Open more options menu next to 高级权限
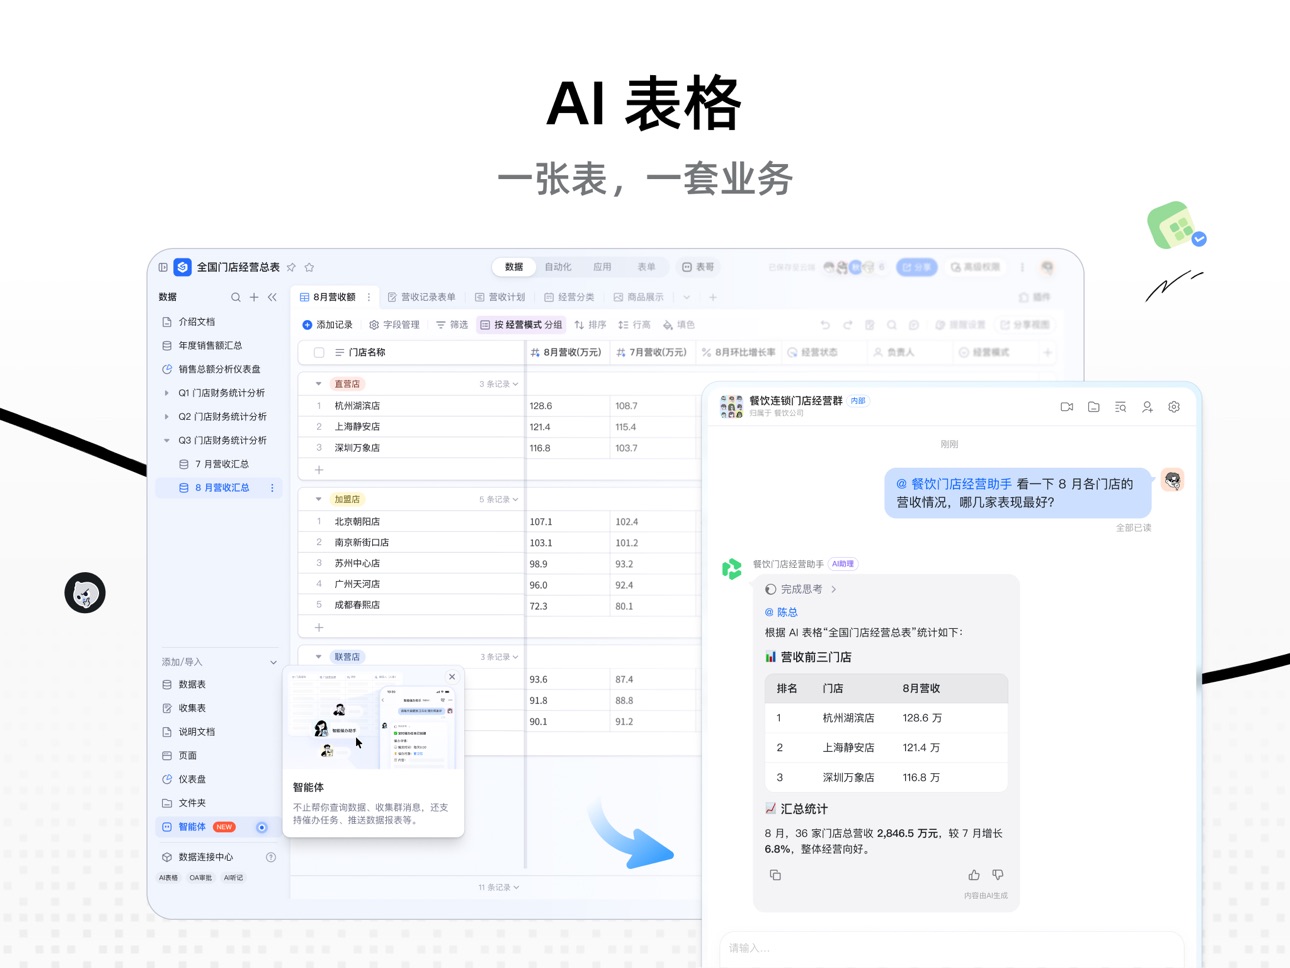The image size is (1290, 968). (x=1022, y=267)
